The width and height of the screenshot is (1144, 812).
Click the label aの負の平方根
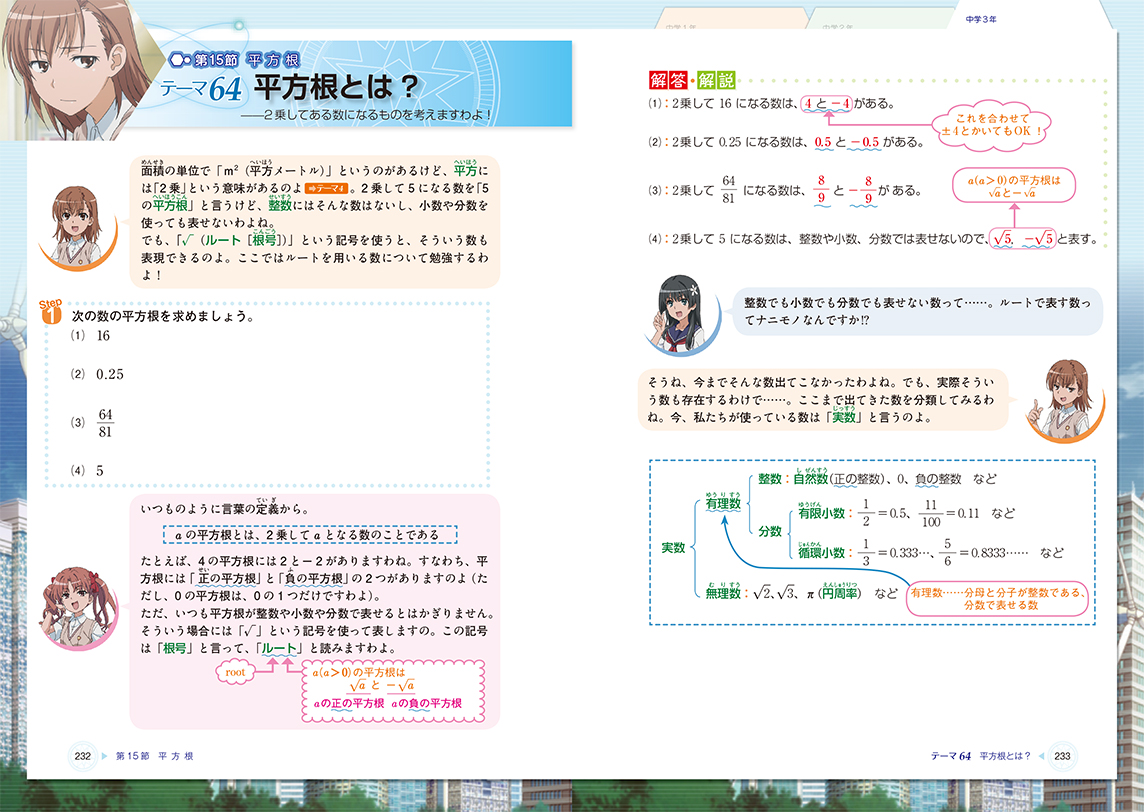(426, 703)
